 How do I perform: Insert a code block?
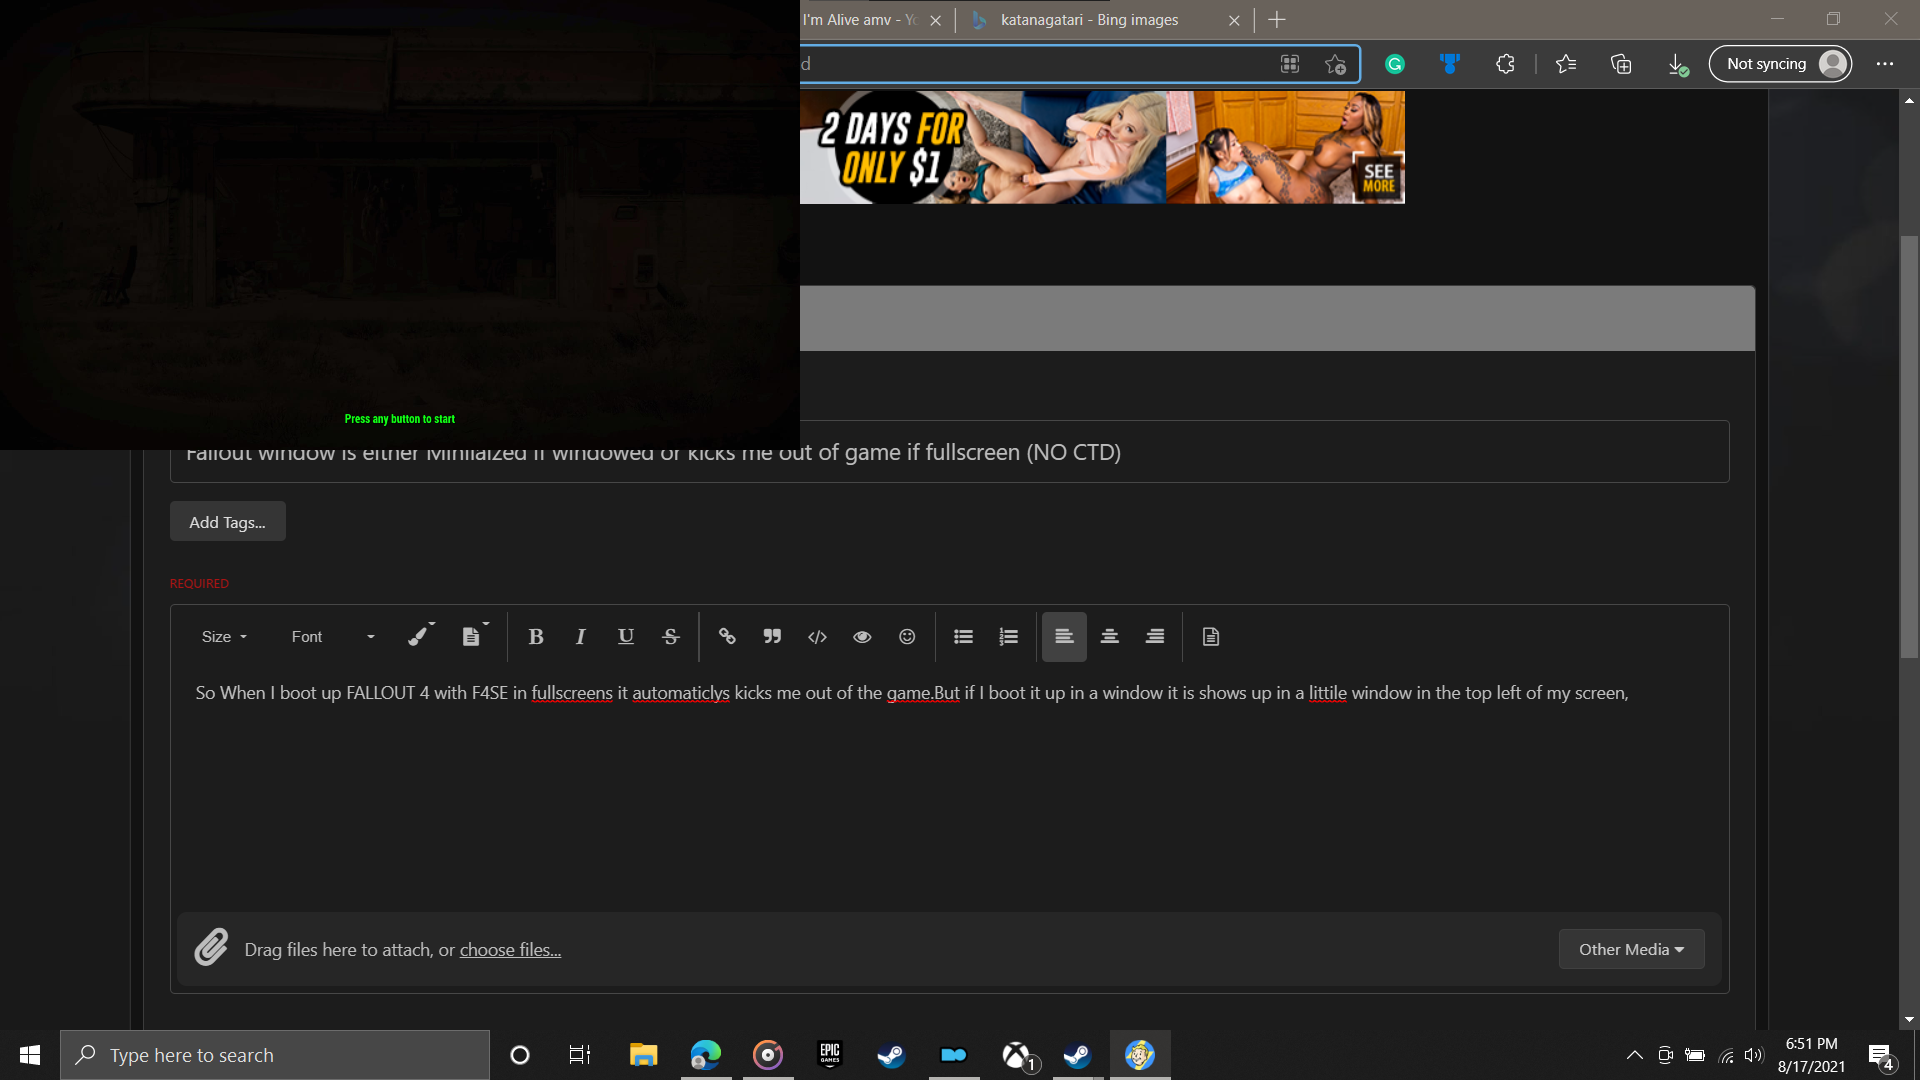point(817,637)
